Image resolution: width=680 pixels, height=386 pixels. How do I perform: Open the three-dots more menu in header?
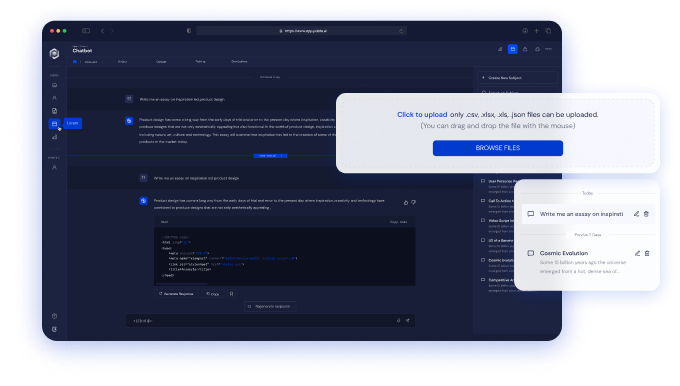pos(549,49)
